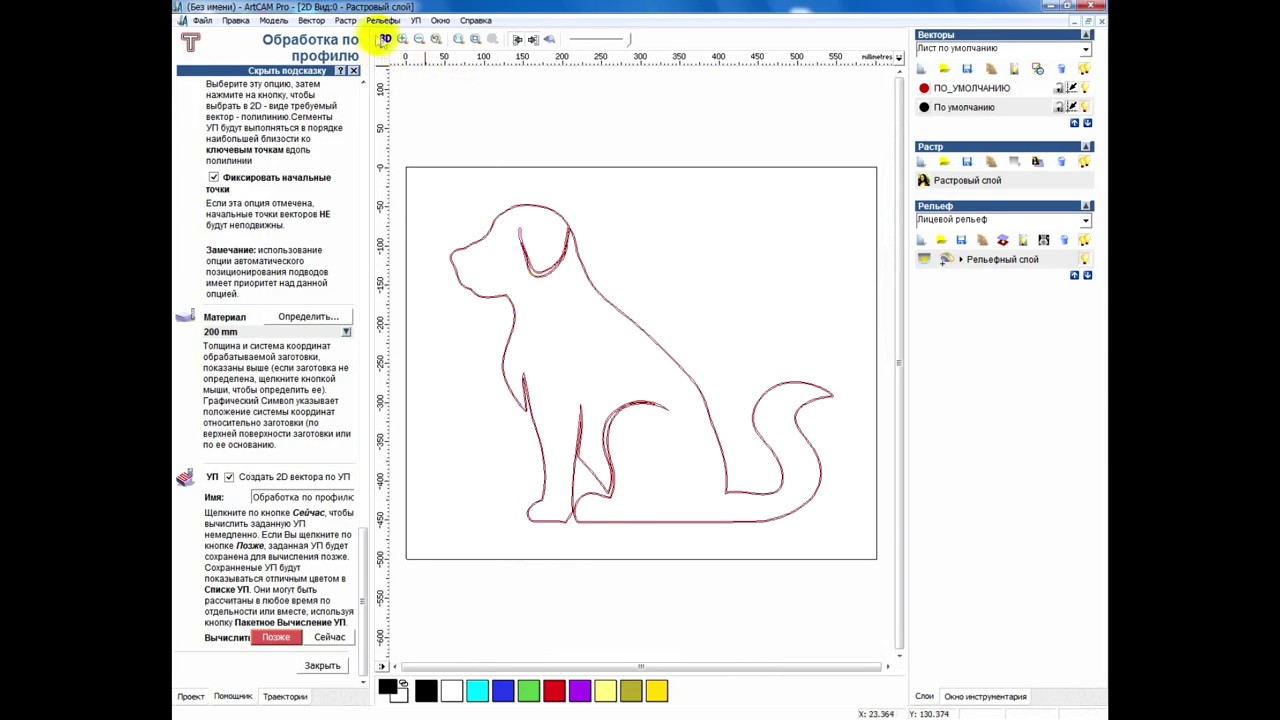
Task: Open the Справка menu
Action: pos(476,20)
